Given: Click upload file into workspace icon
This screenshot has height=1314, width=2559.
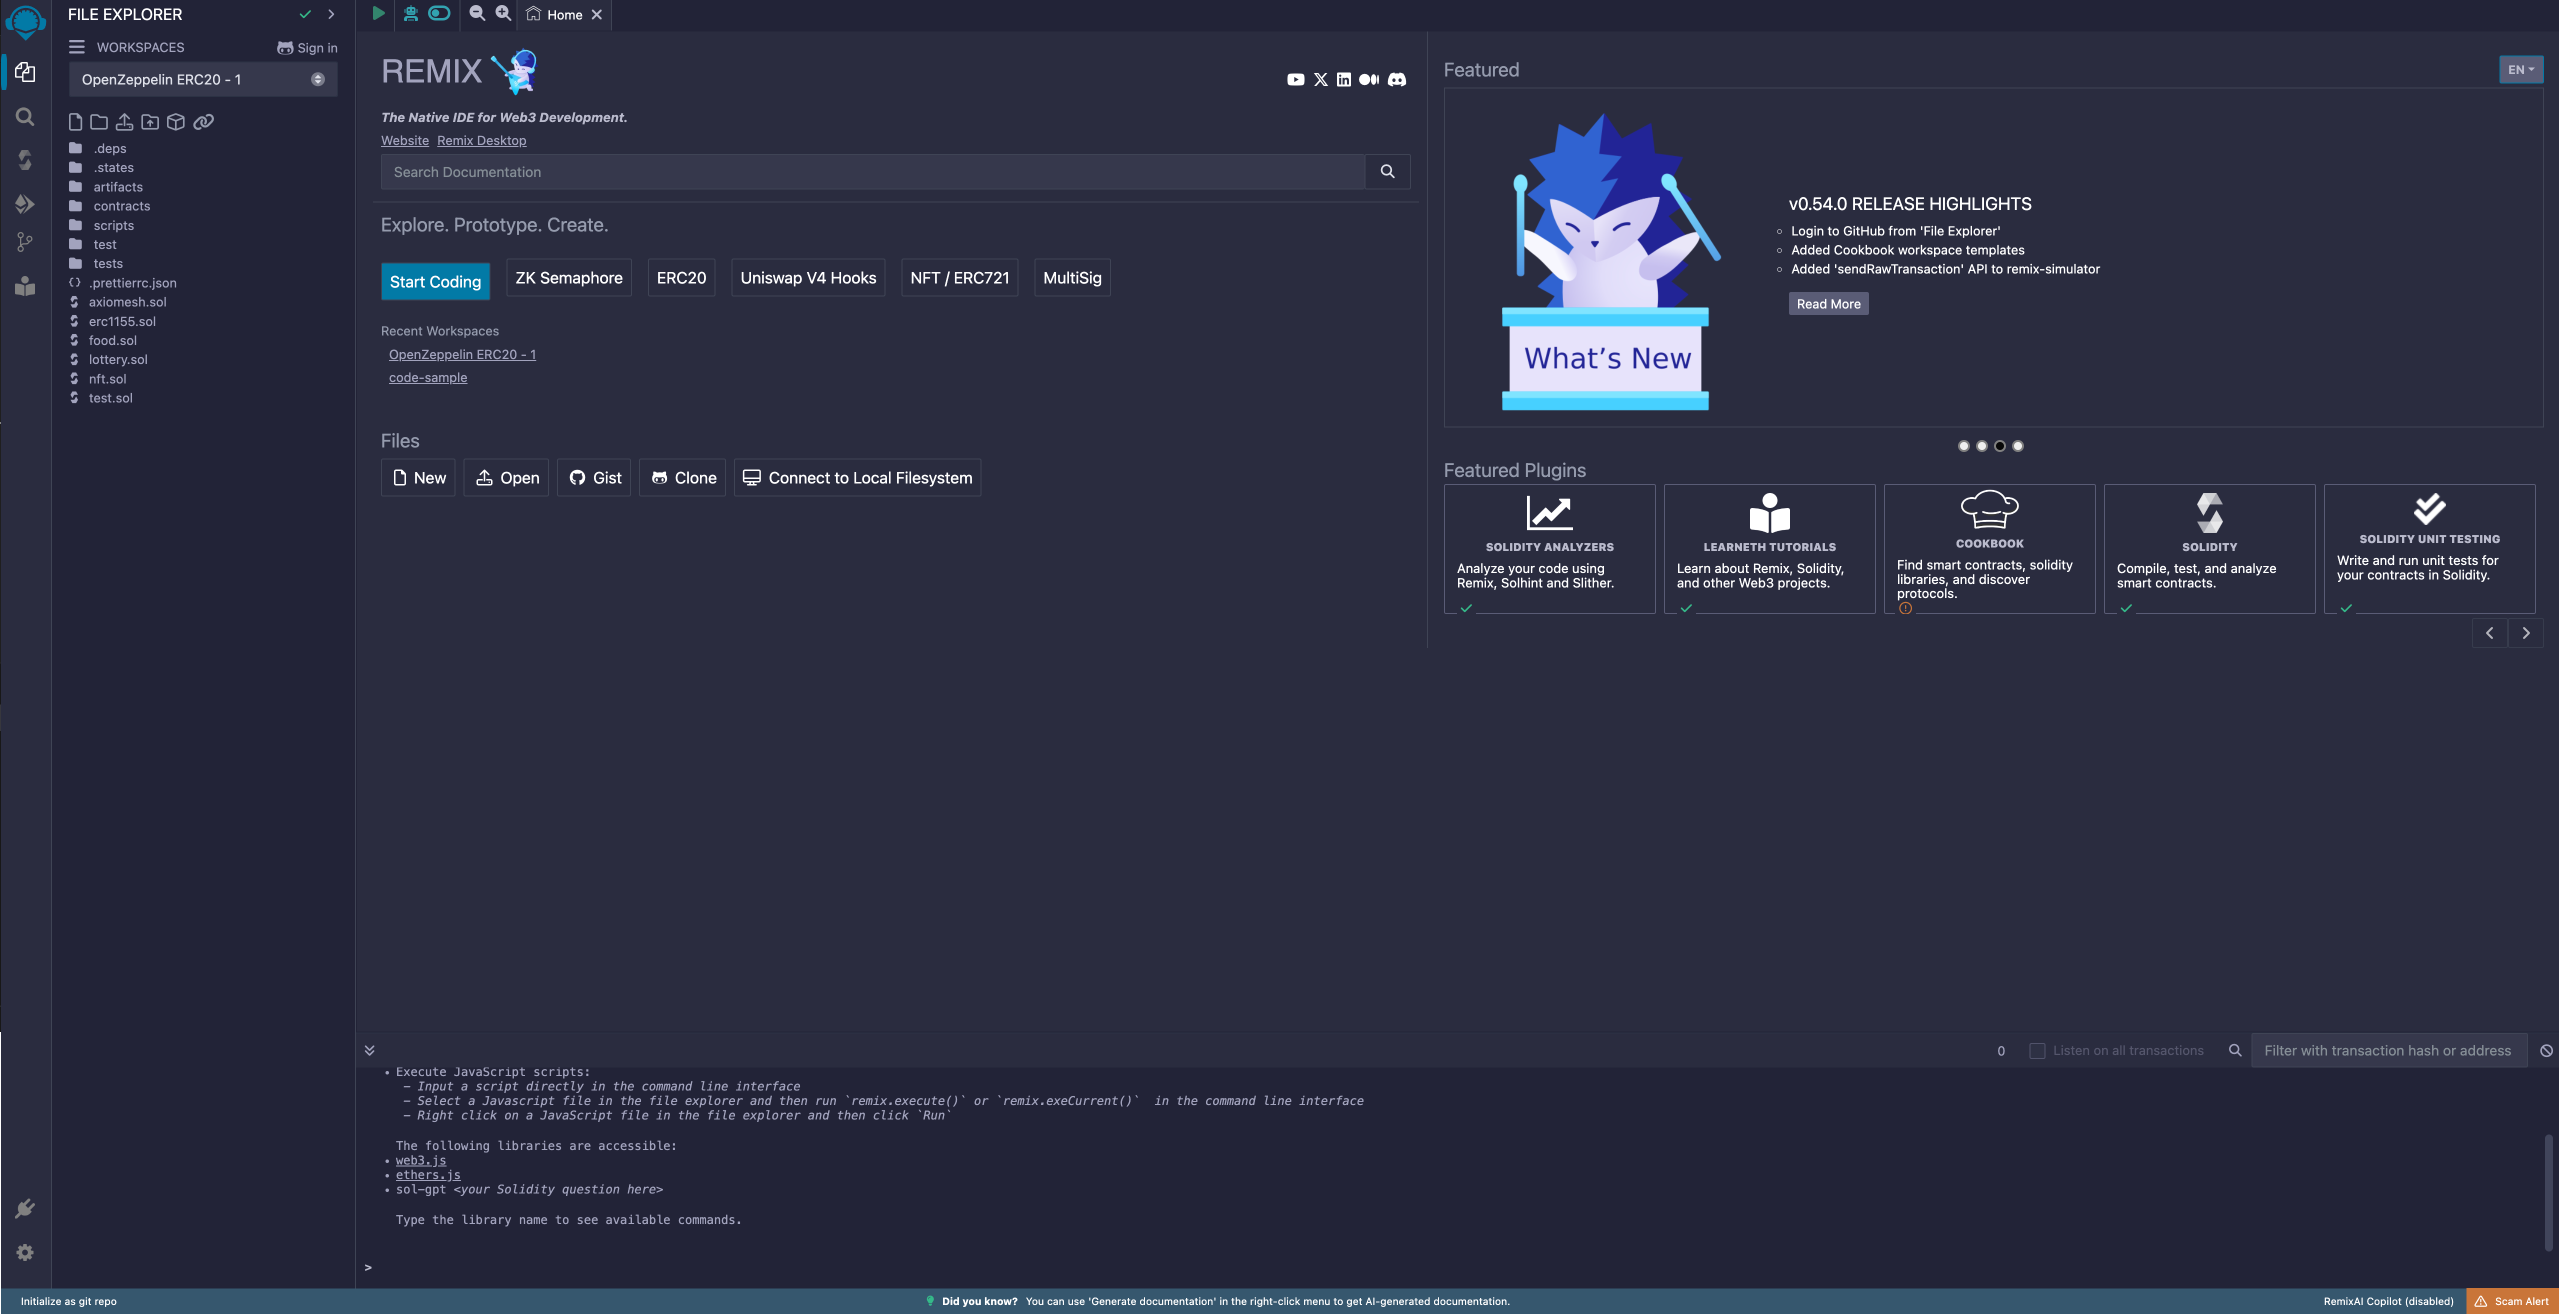Looking at the screenshot, I should 124,122.
